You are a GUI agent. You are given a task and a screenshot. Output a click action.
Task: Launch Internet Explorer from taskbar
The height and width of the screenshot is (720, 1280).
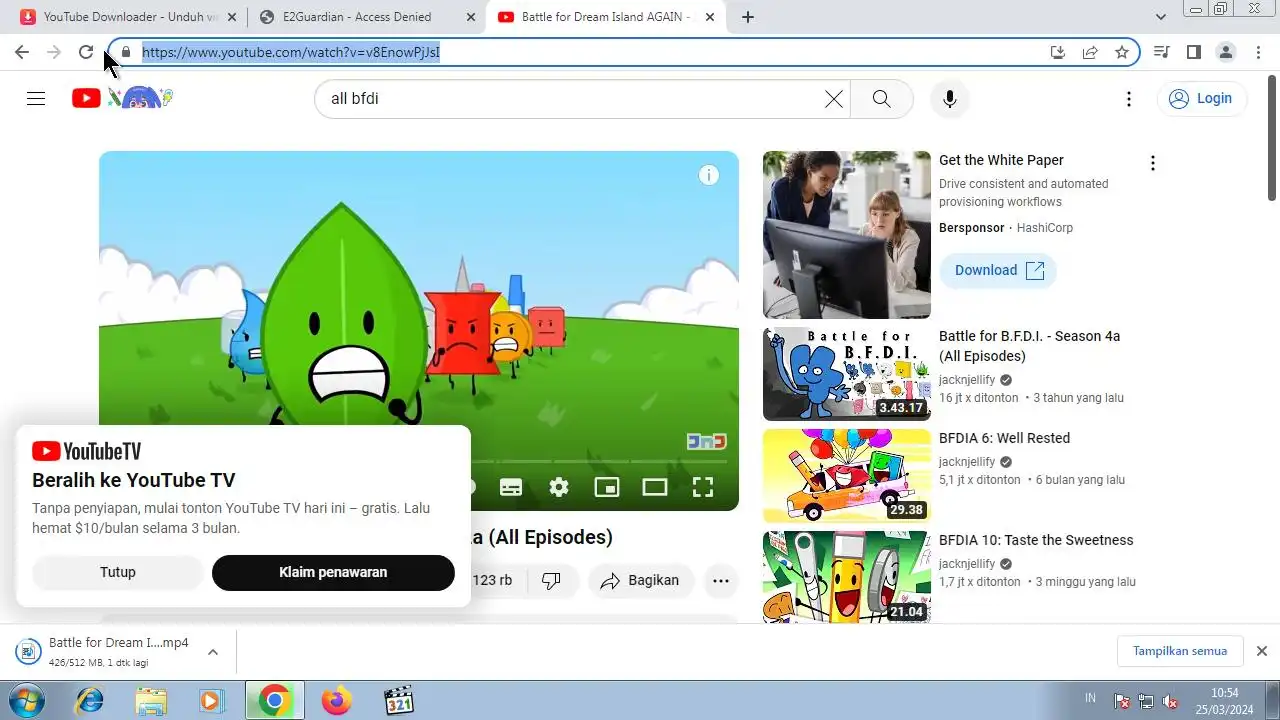(x=89, y=701)
